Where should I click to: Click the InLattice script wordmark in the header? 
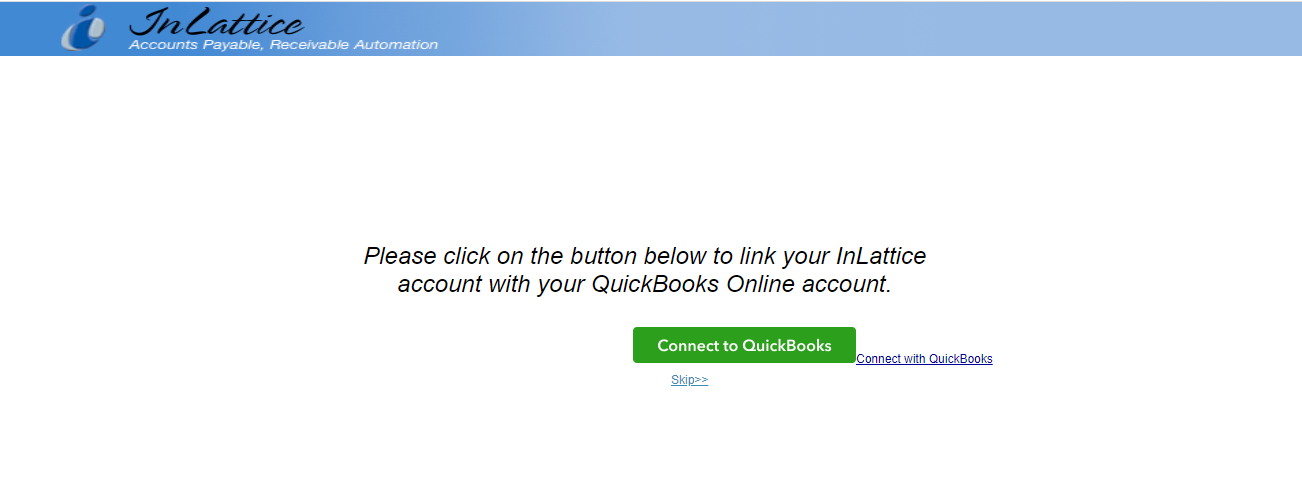pos(217,22)
